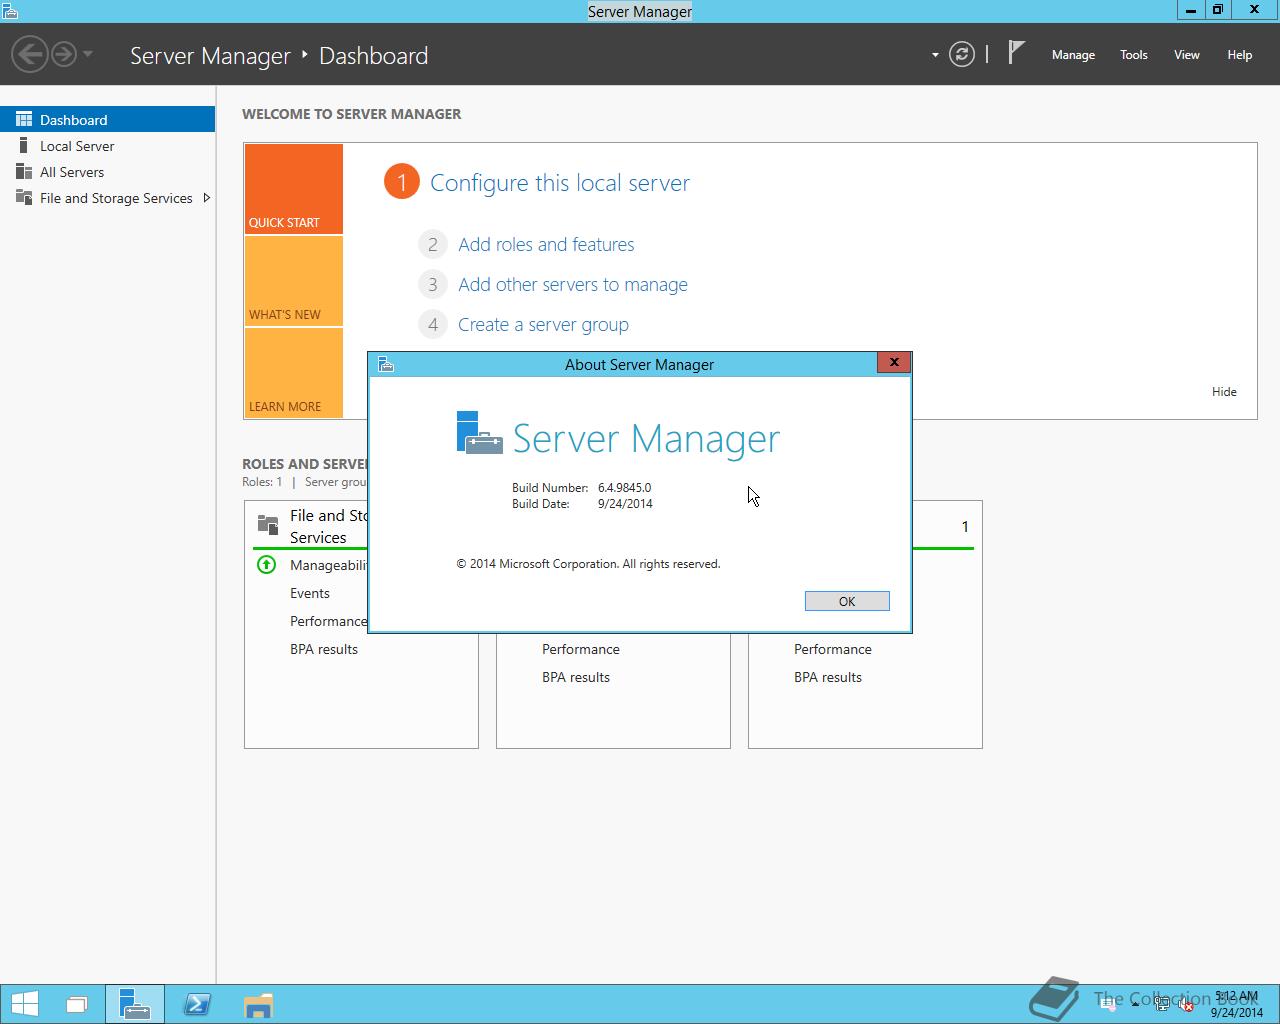This screenshot has width=1280, height=1024.
Task: Click the forward navigation arrow
Action: 64,54
